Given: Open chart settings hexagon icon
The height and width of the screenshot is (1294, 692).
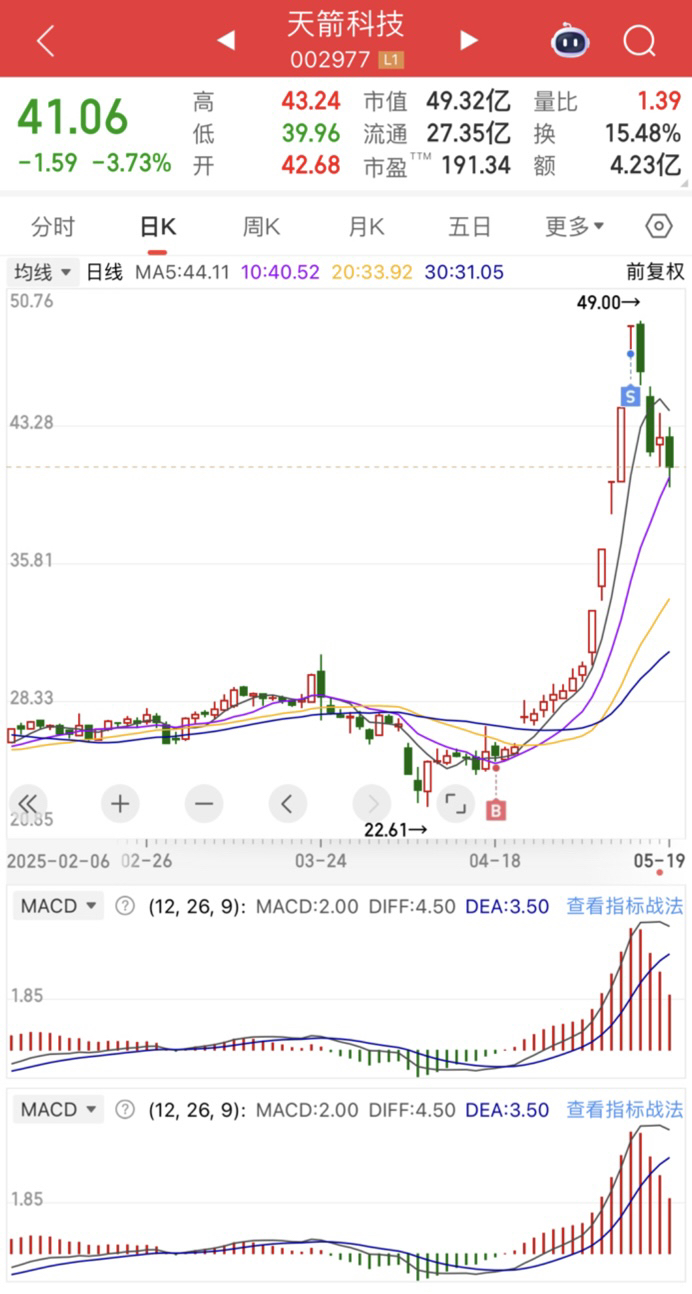Looking at the screenshot, I should (658, 226).
